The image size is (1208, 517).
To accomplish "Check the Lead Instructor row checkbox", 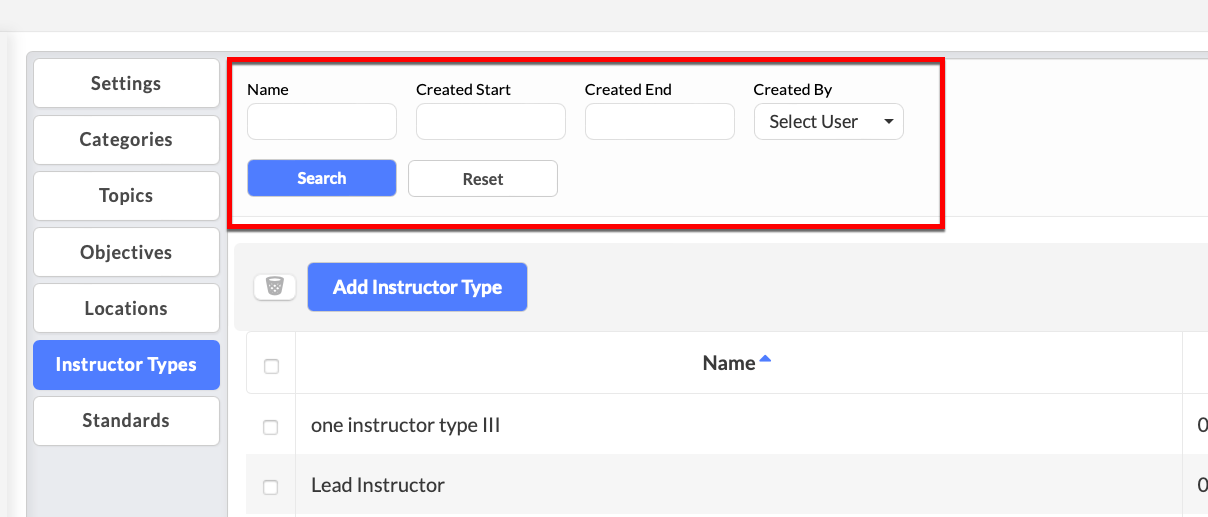I will [271, 487].
